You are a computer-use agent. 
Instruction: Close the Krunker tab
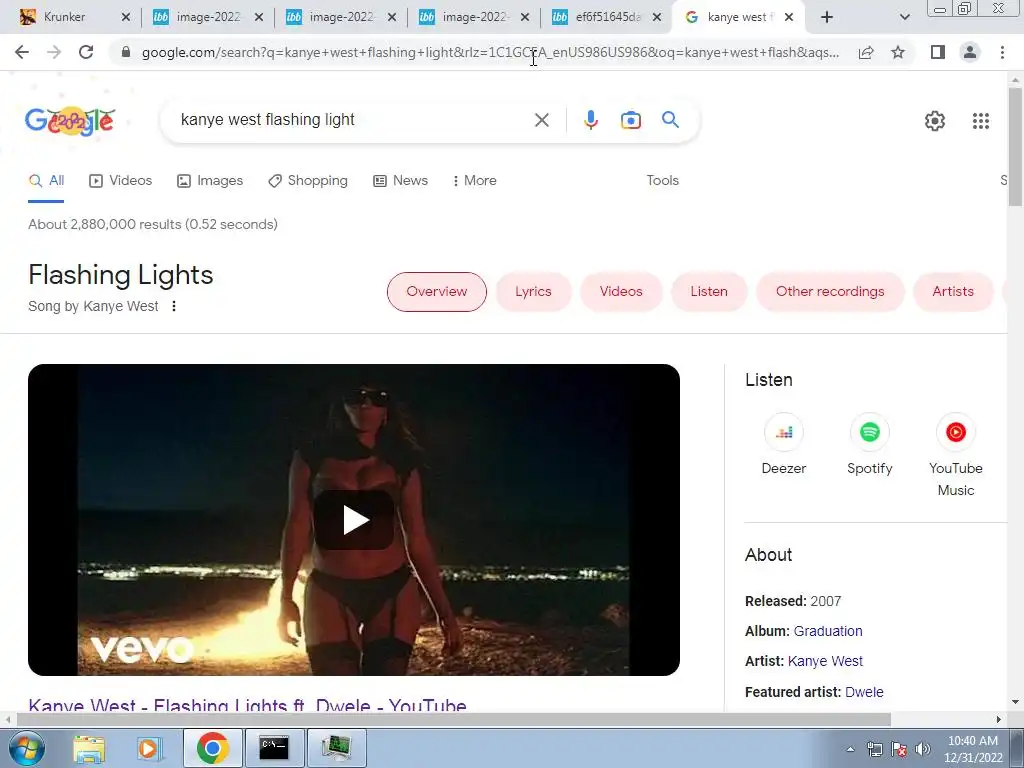click(126, 17)
